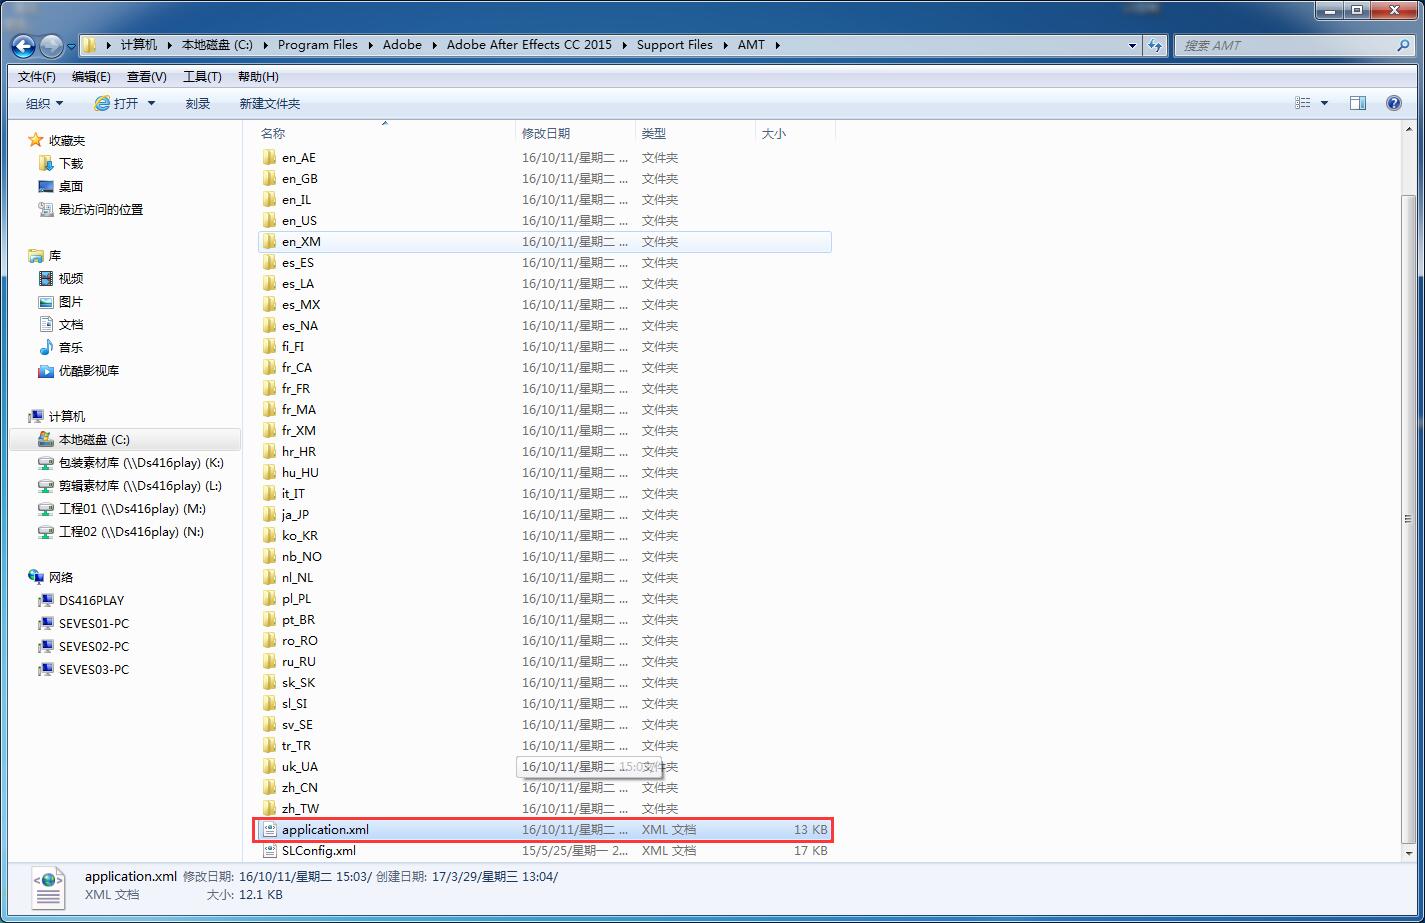Toggle the preview pane icon
1425x923 pixels.
click(1358, 103)
